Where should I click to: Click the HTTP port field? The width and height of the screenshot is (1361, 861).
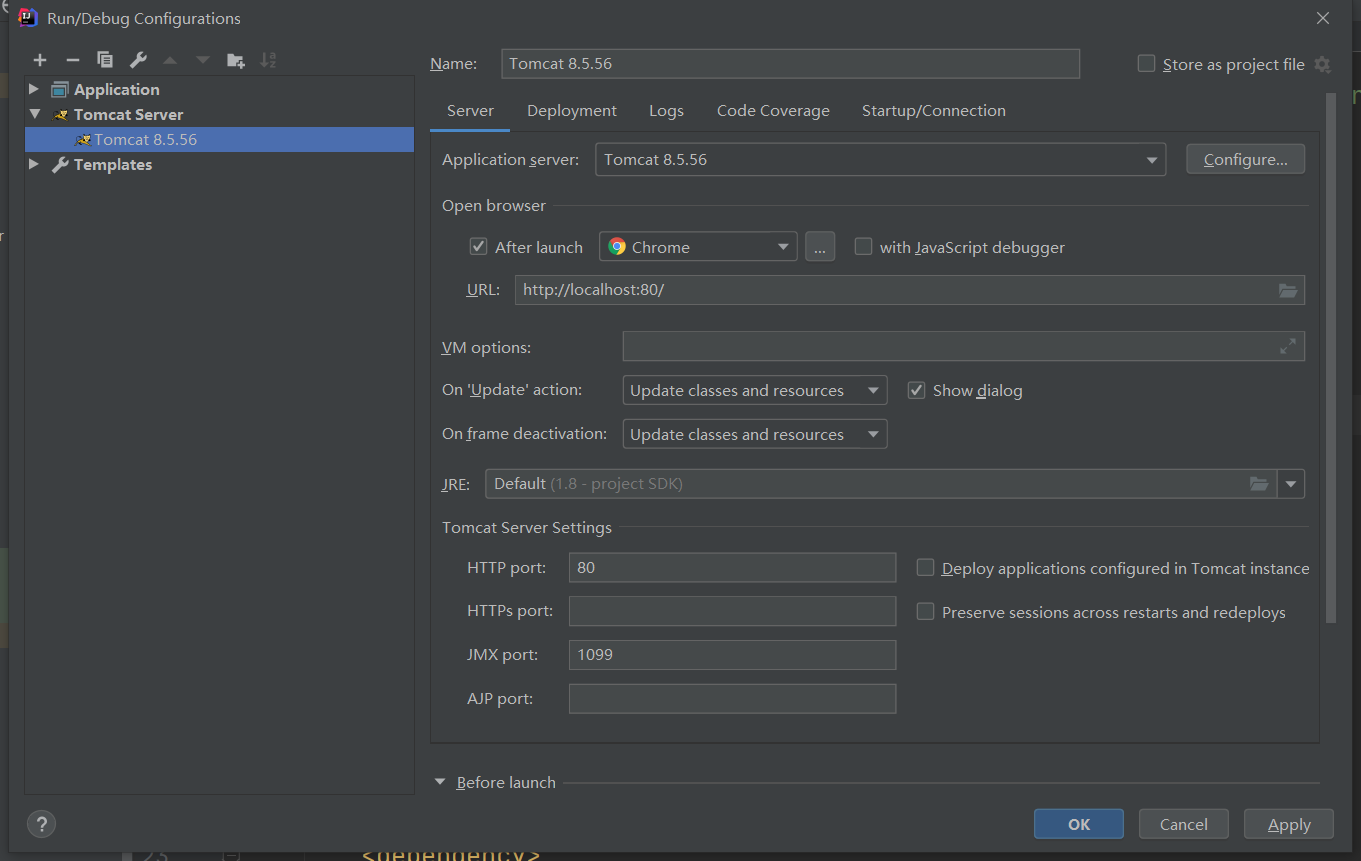pyautogui.click(x=732, y=567)
